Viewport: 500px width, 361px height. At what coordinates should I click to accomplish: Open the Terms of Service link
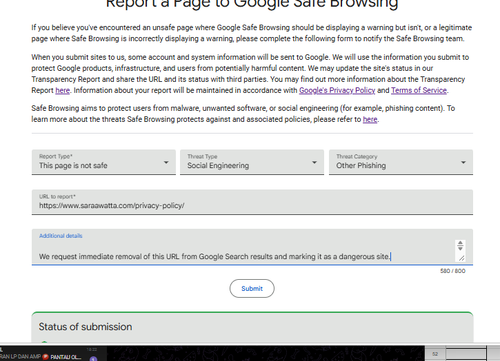[419, 90]
